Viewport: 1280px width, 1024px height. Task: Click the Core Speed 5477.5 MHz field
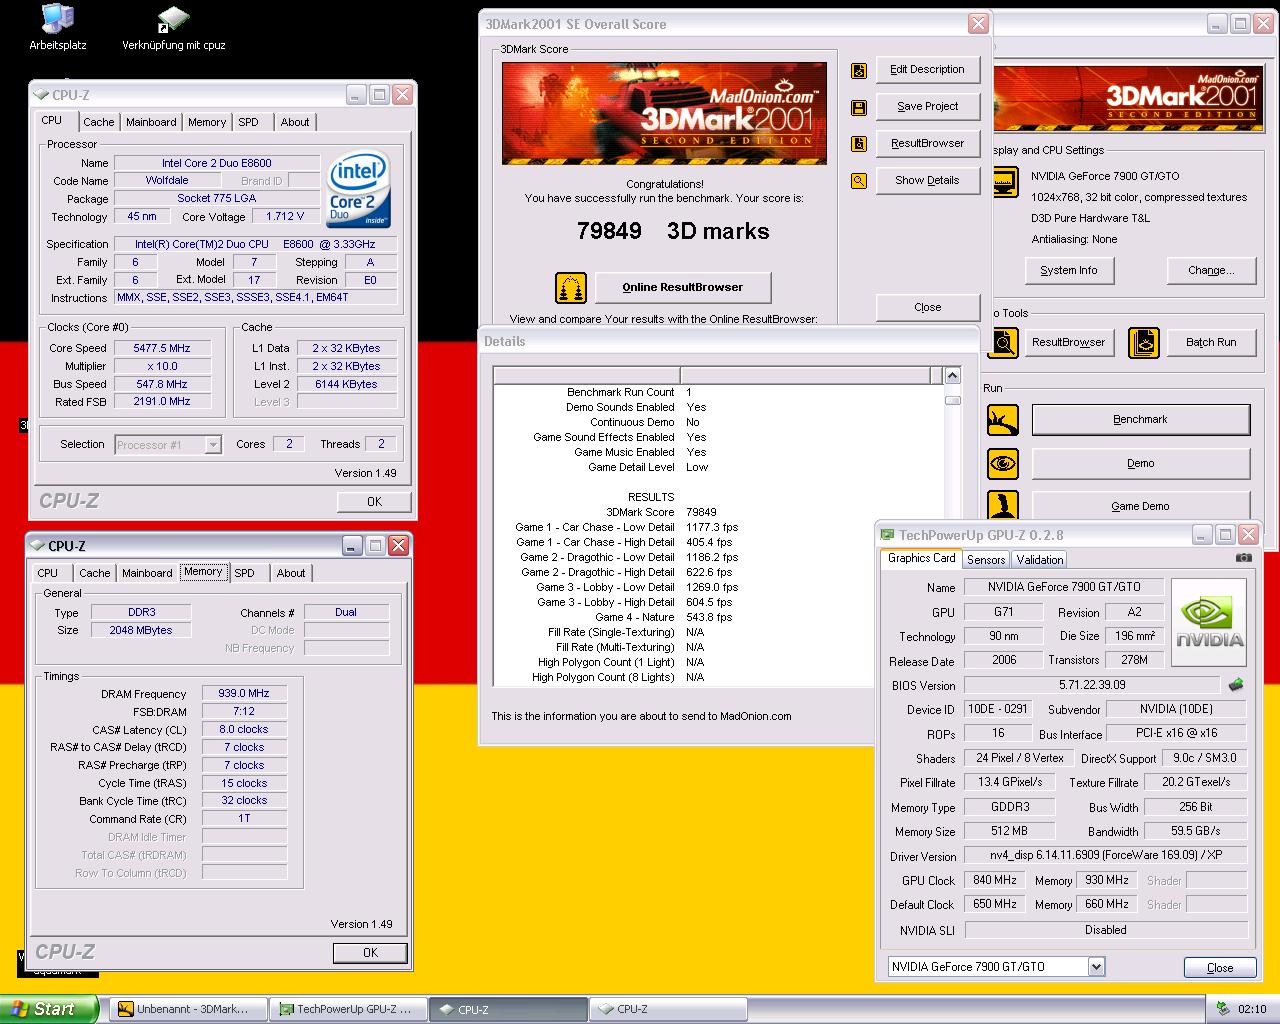(x=162, y=348)
